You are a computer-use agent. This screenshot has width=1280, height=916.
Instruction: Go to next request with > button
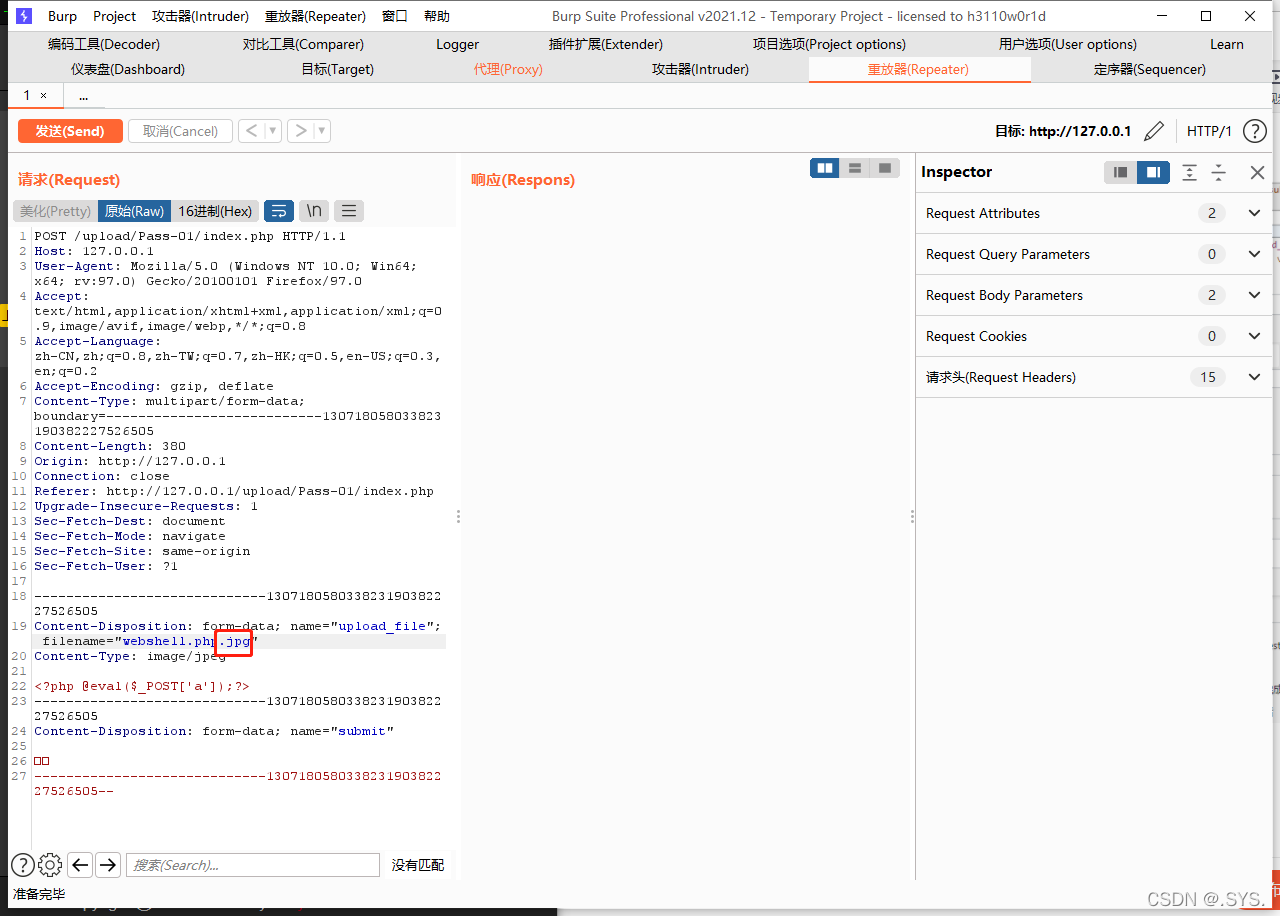[x=300, y=131]
